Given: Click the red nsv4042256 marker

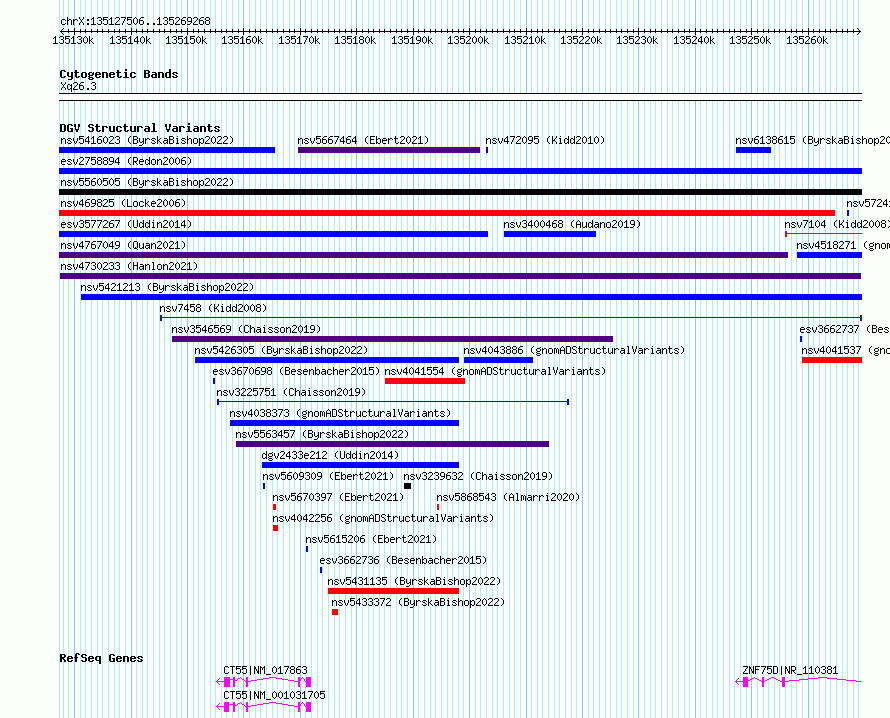Looking at the screenshot, I should pyautogui.click(x=275, y=528).
